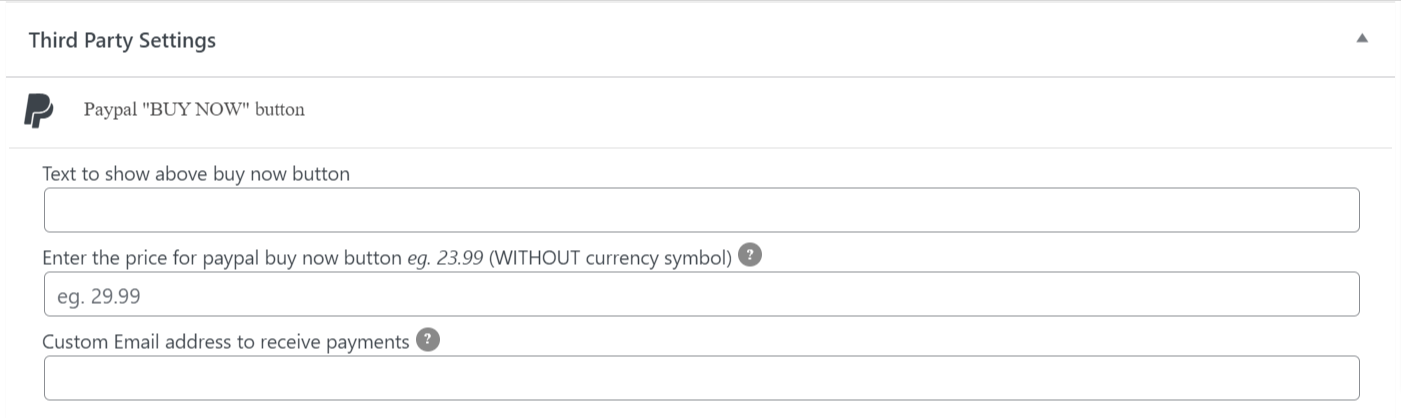The width and height of the screenshot is (1401, 418).
Task: Select the Paypal "BUY NOW" button section title
Action: [194, 110]
